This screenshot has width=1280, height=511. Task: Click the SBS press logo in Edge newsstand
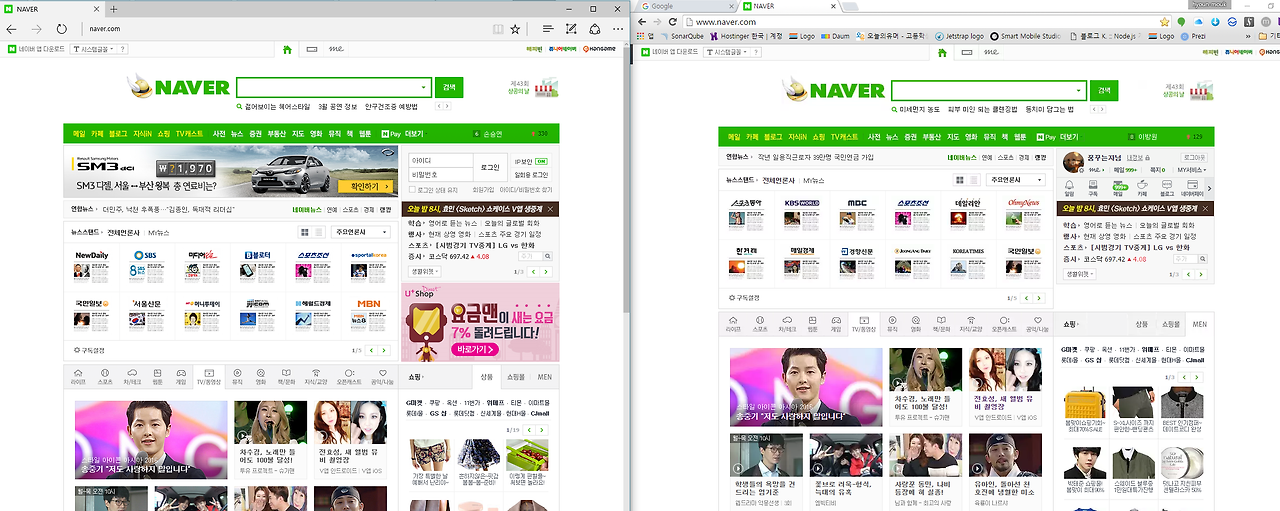pos(146,255)
